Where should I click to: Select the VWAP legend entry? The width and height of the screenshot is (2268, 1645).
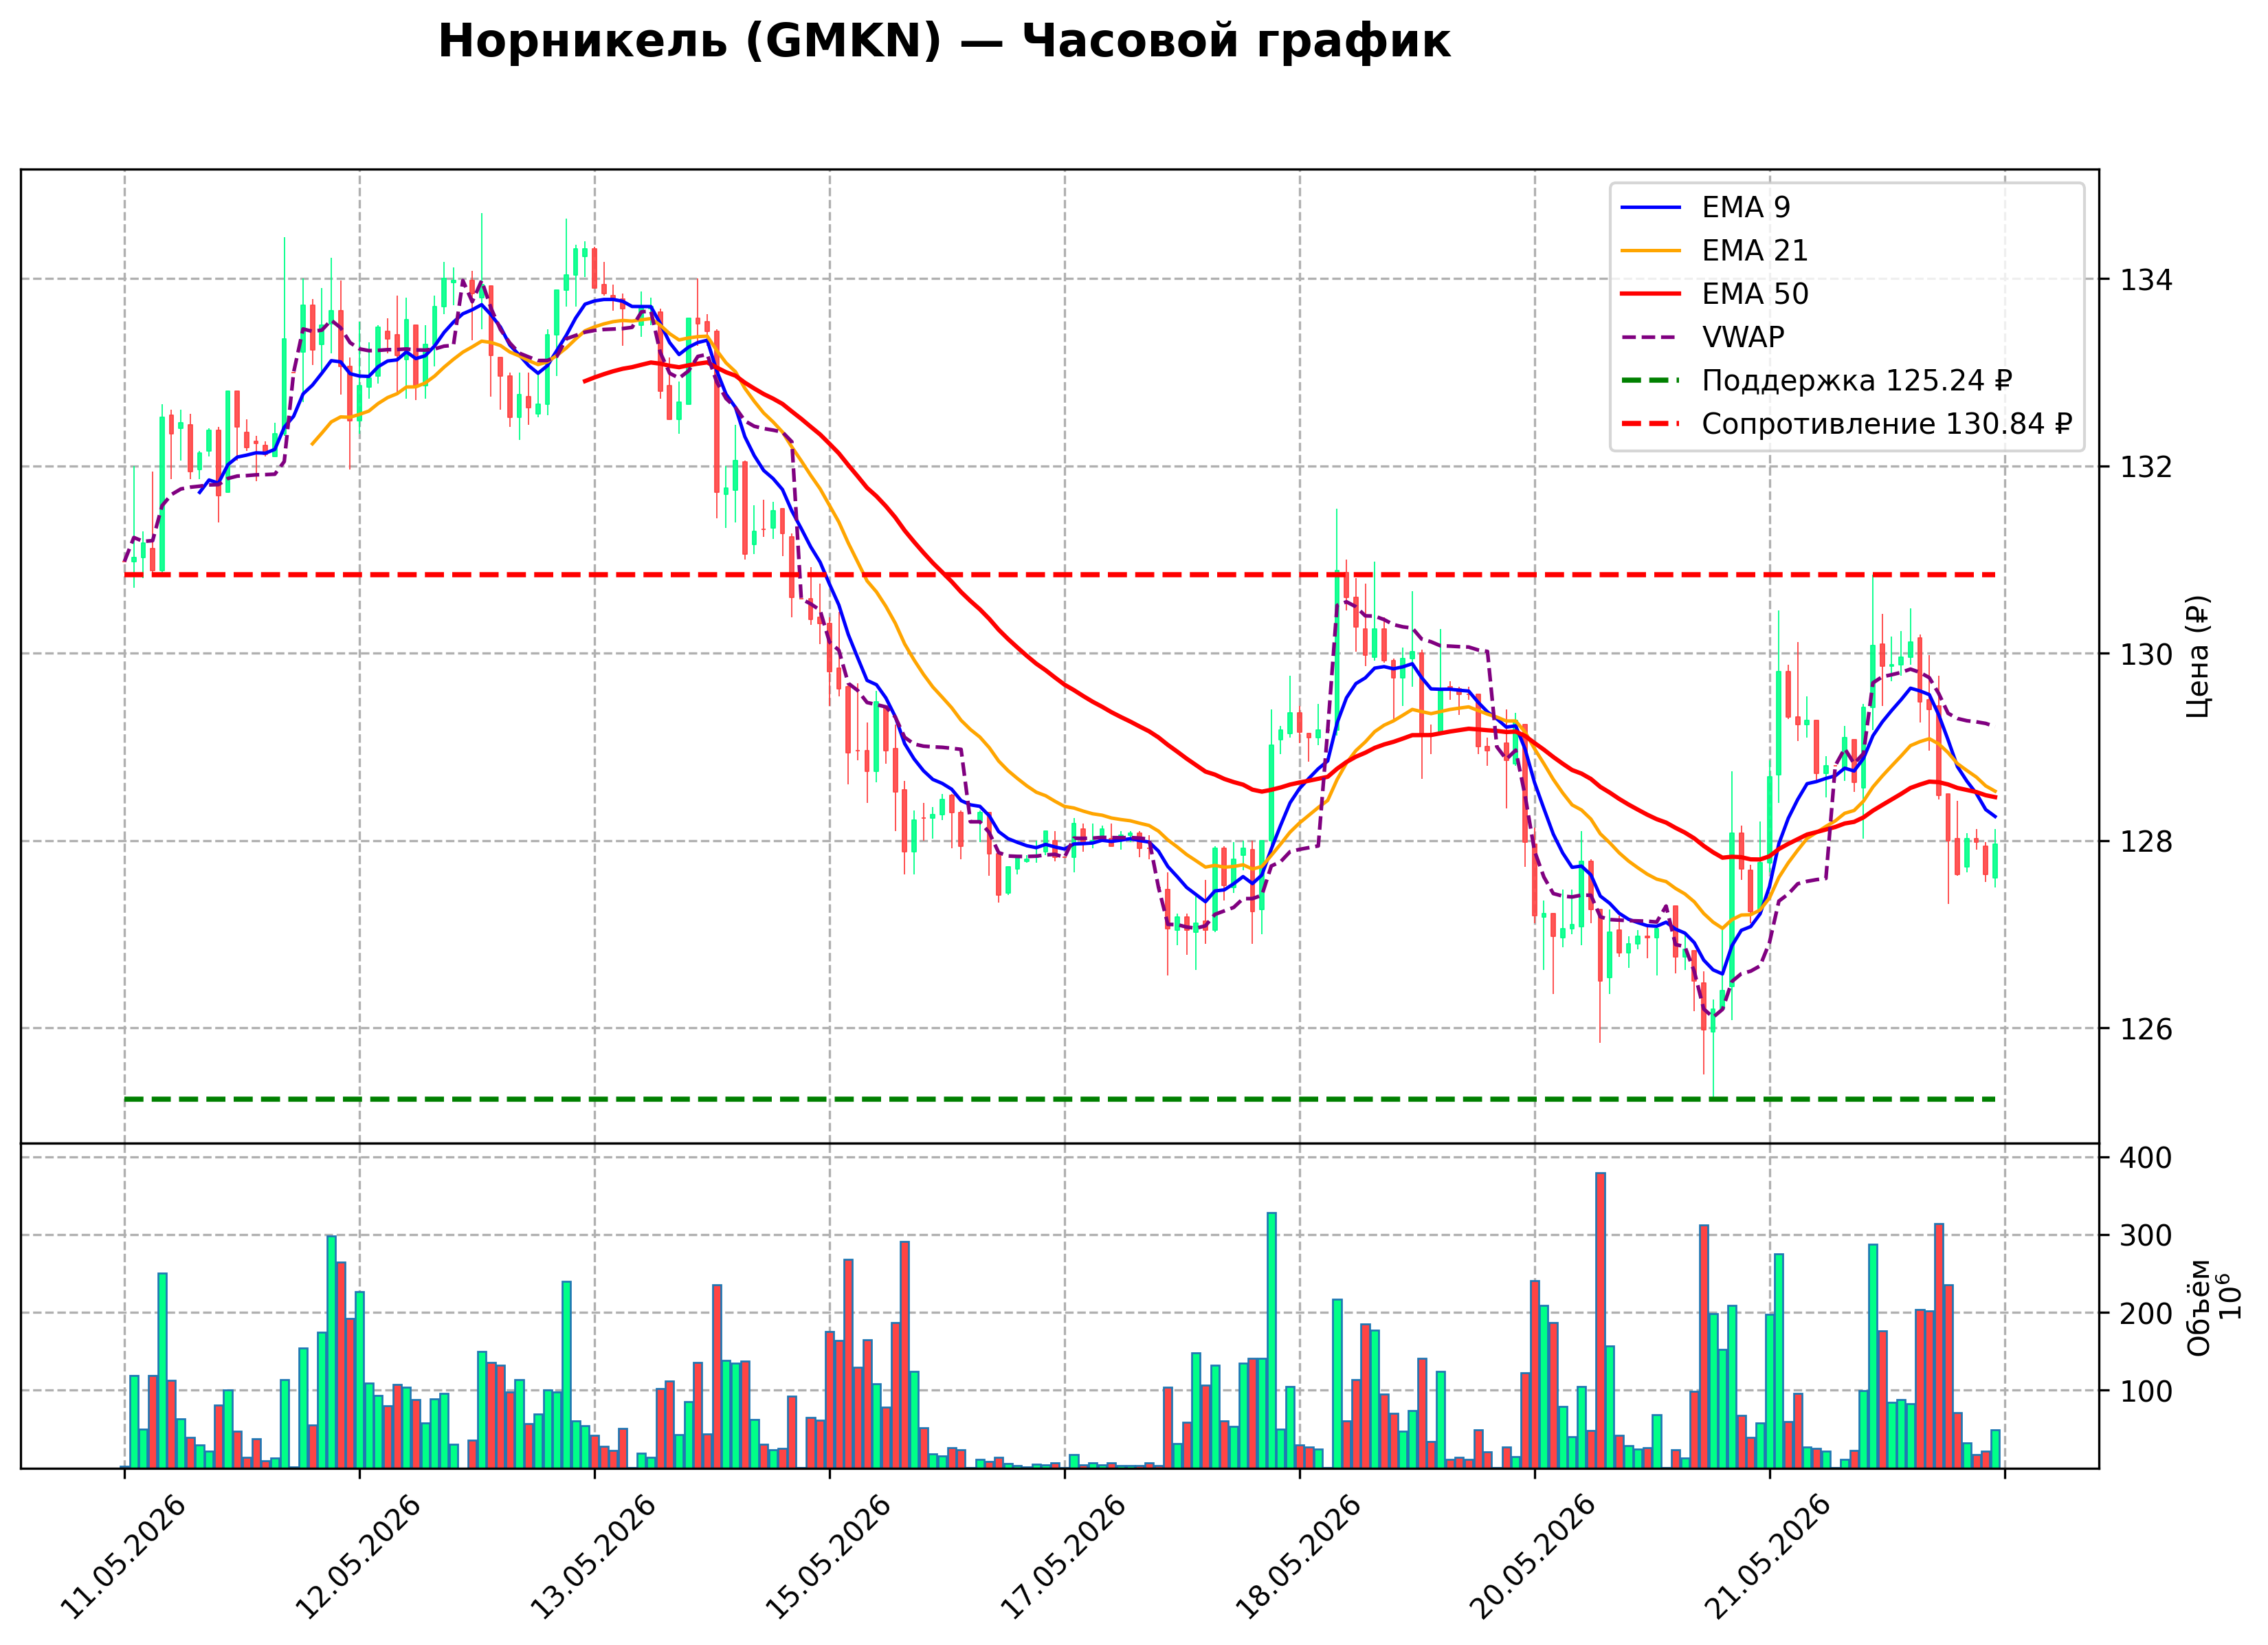click(x=1702, y=337)
